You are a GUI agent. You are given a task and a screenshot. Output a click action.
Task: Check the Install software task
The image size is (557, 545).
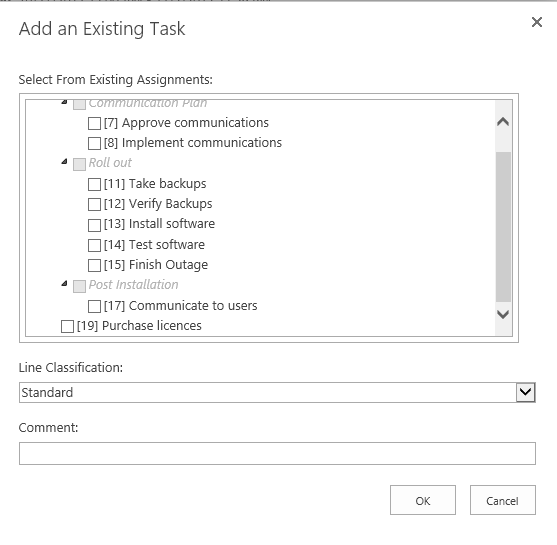tap(94, 225)
